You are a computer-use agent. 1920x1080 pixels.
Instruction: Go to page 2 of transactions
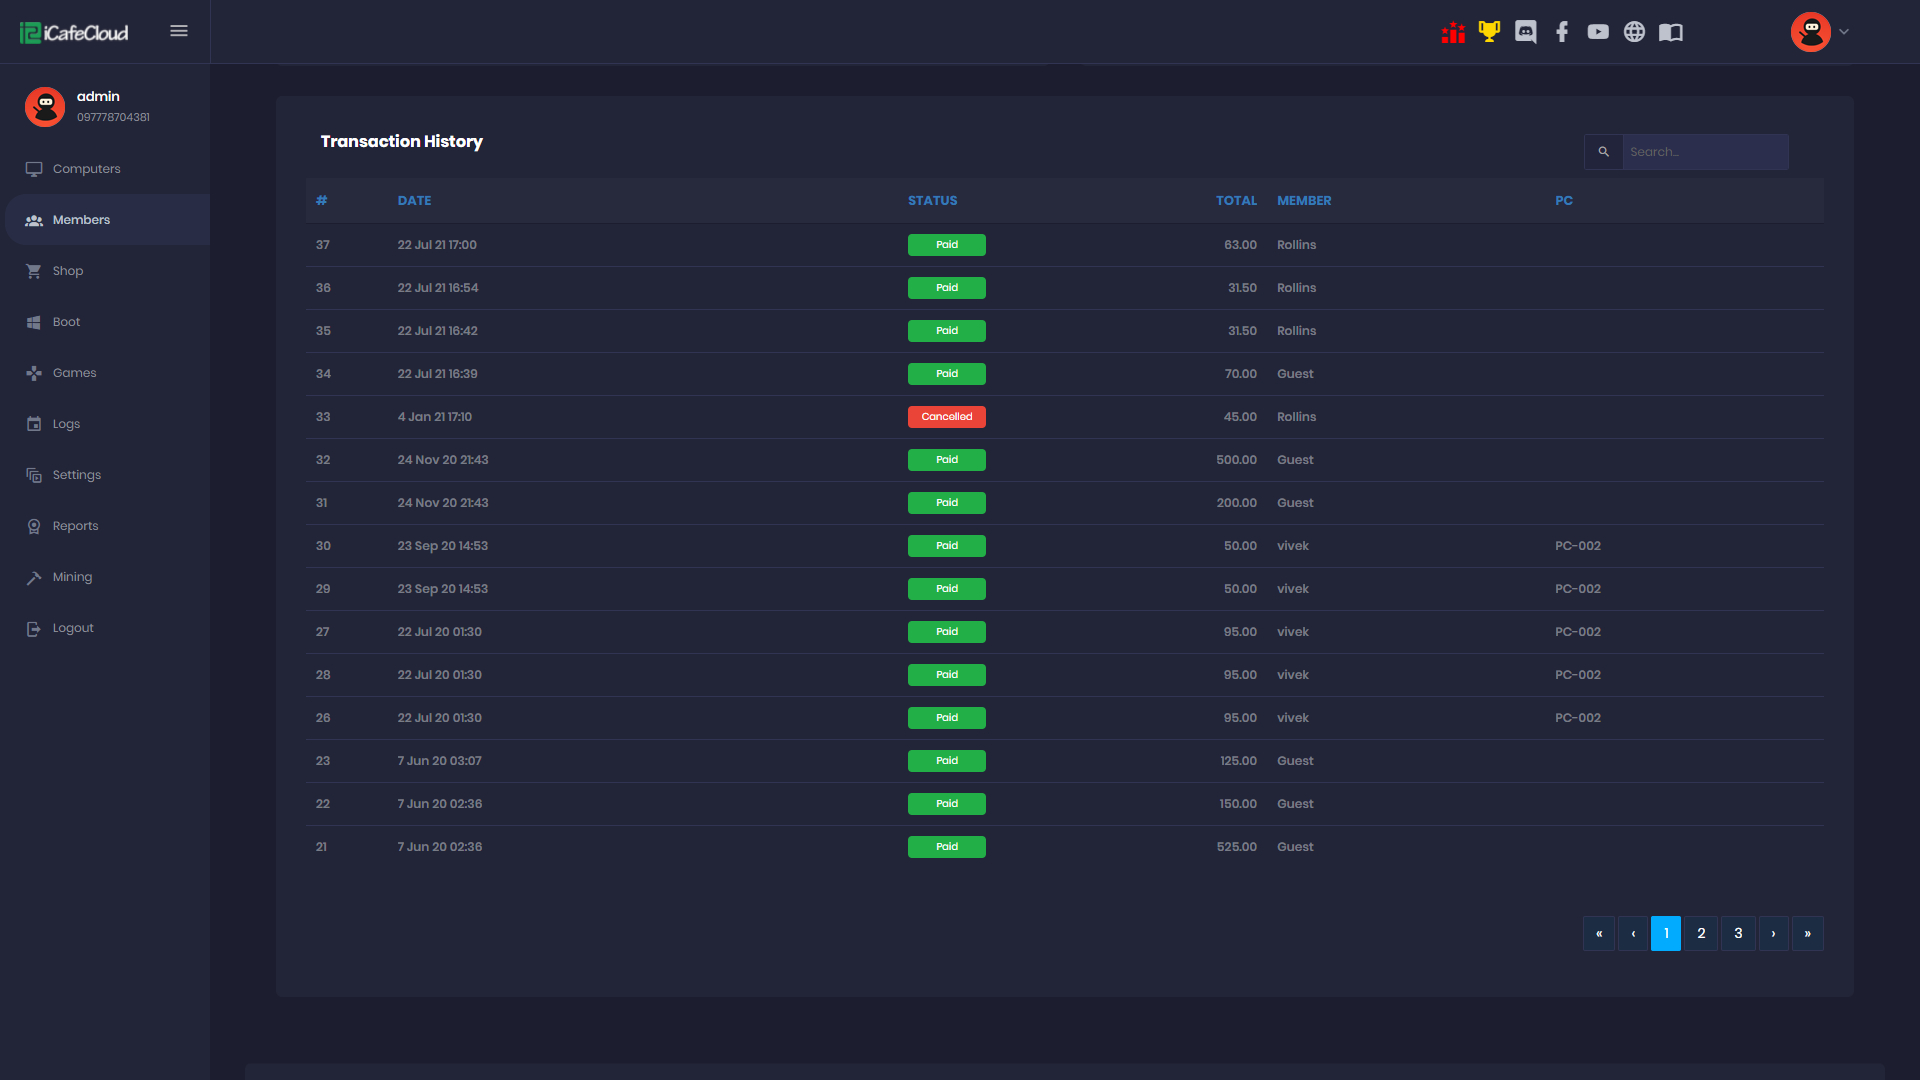click(1701, 933)
